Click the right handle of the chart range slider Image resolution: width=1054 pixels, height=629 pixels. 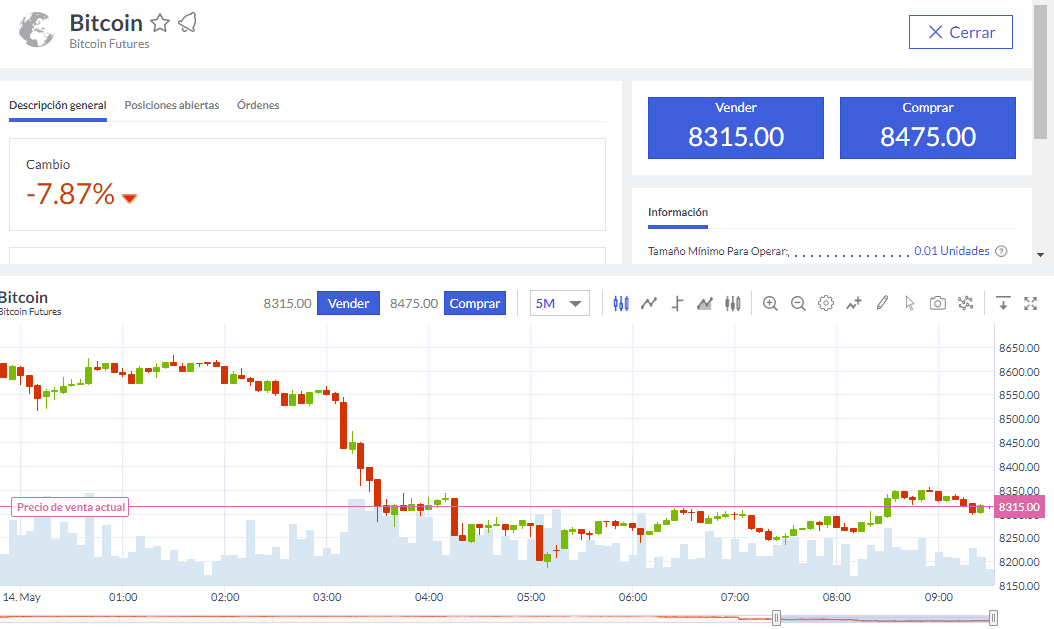pos(993,617)
